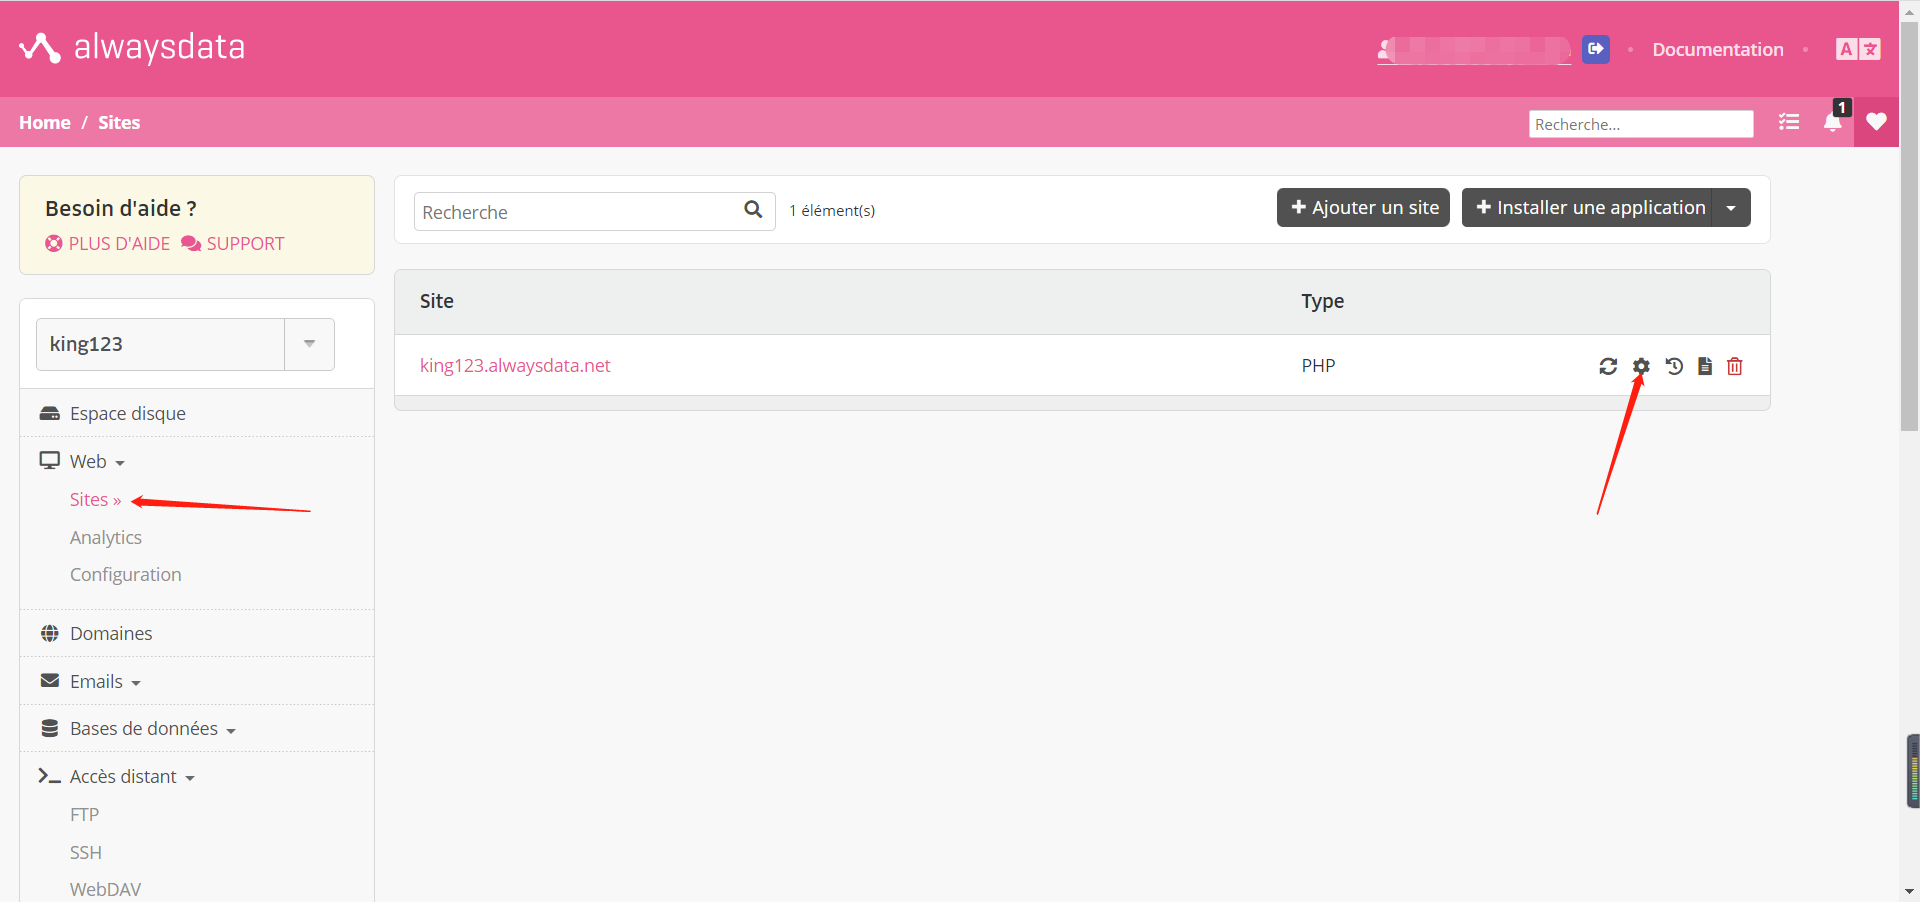Open site settings via gear icon
This screenshot has width=1920, height=902.
pyautogui.click(x=1641, y=366)
